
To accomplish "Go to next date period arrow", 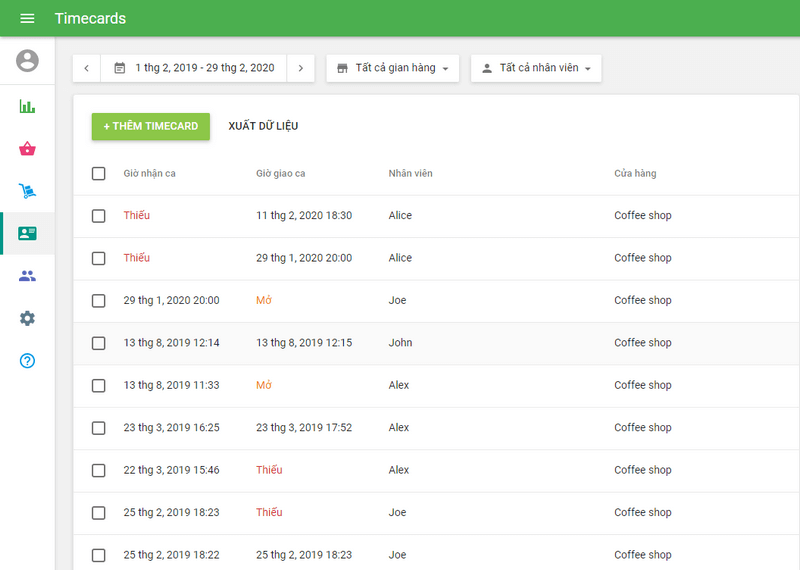I will (301, 68).
